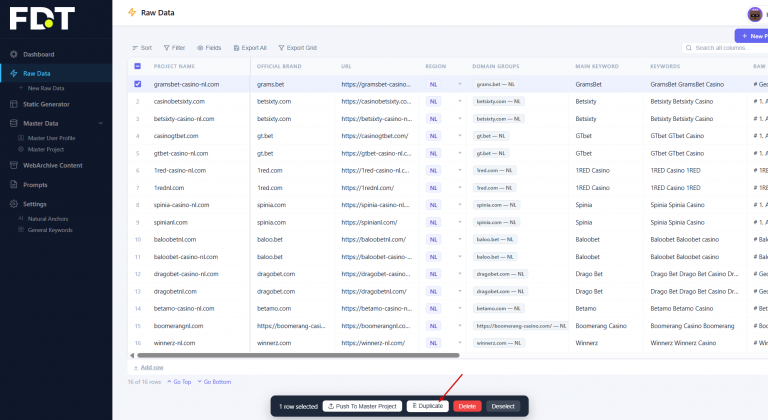Click the scroll-left arrow of the grid
Image resolution: width=768 pixels, height=420 pixels.
pos(132,355)
